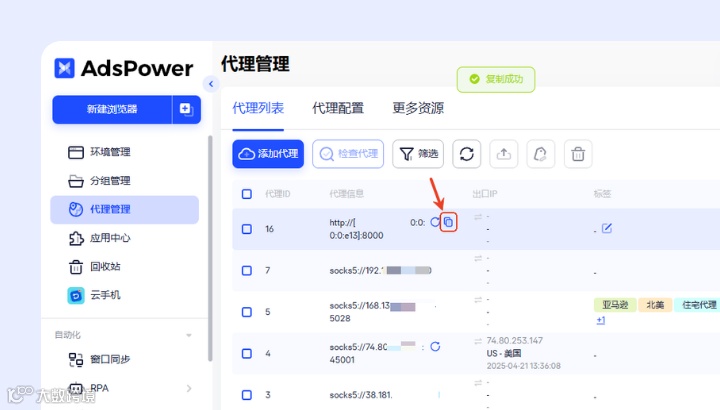Viewport: 720px width, 410px height.
Task: Switch to the 更多资源 tab
Action: (x=418, y=108)
